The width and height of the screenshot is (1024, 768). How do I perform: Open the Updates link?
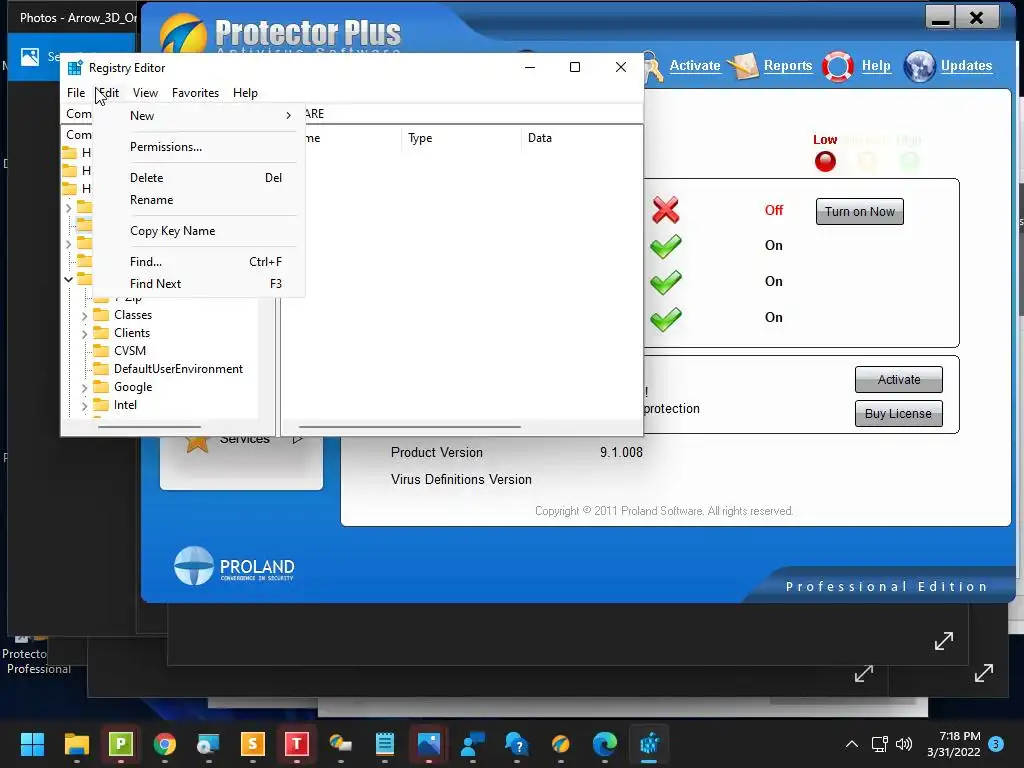pos(966,65)
